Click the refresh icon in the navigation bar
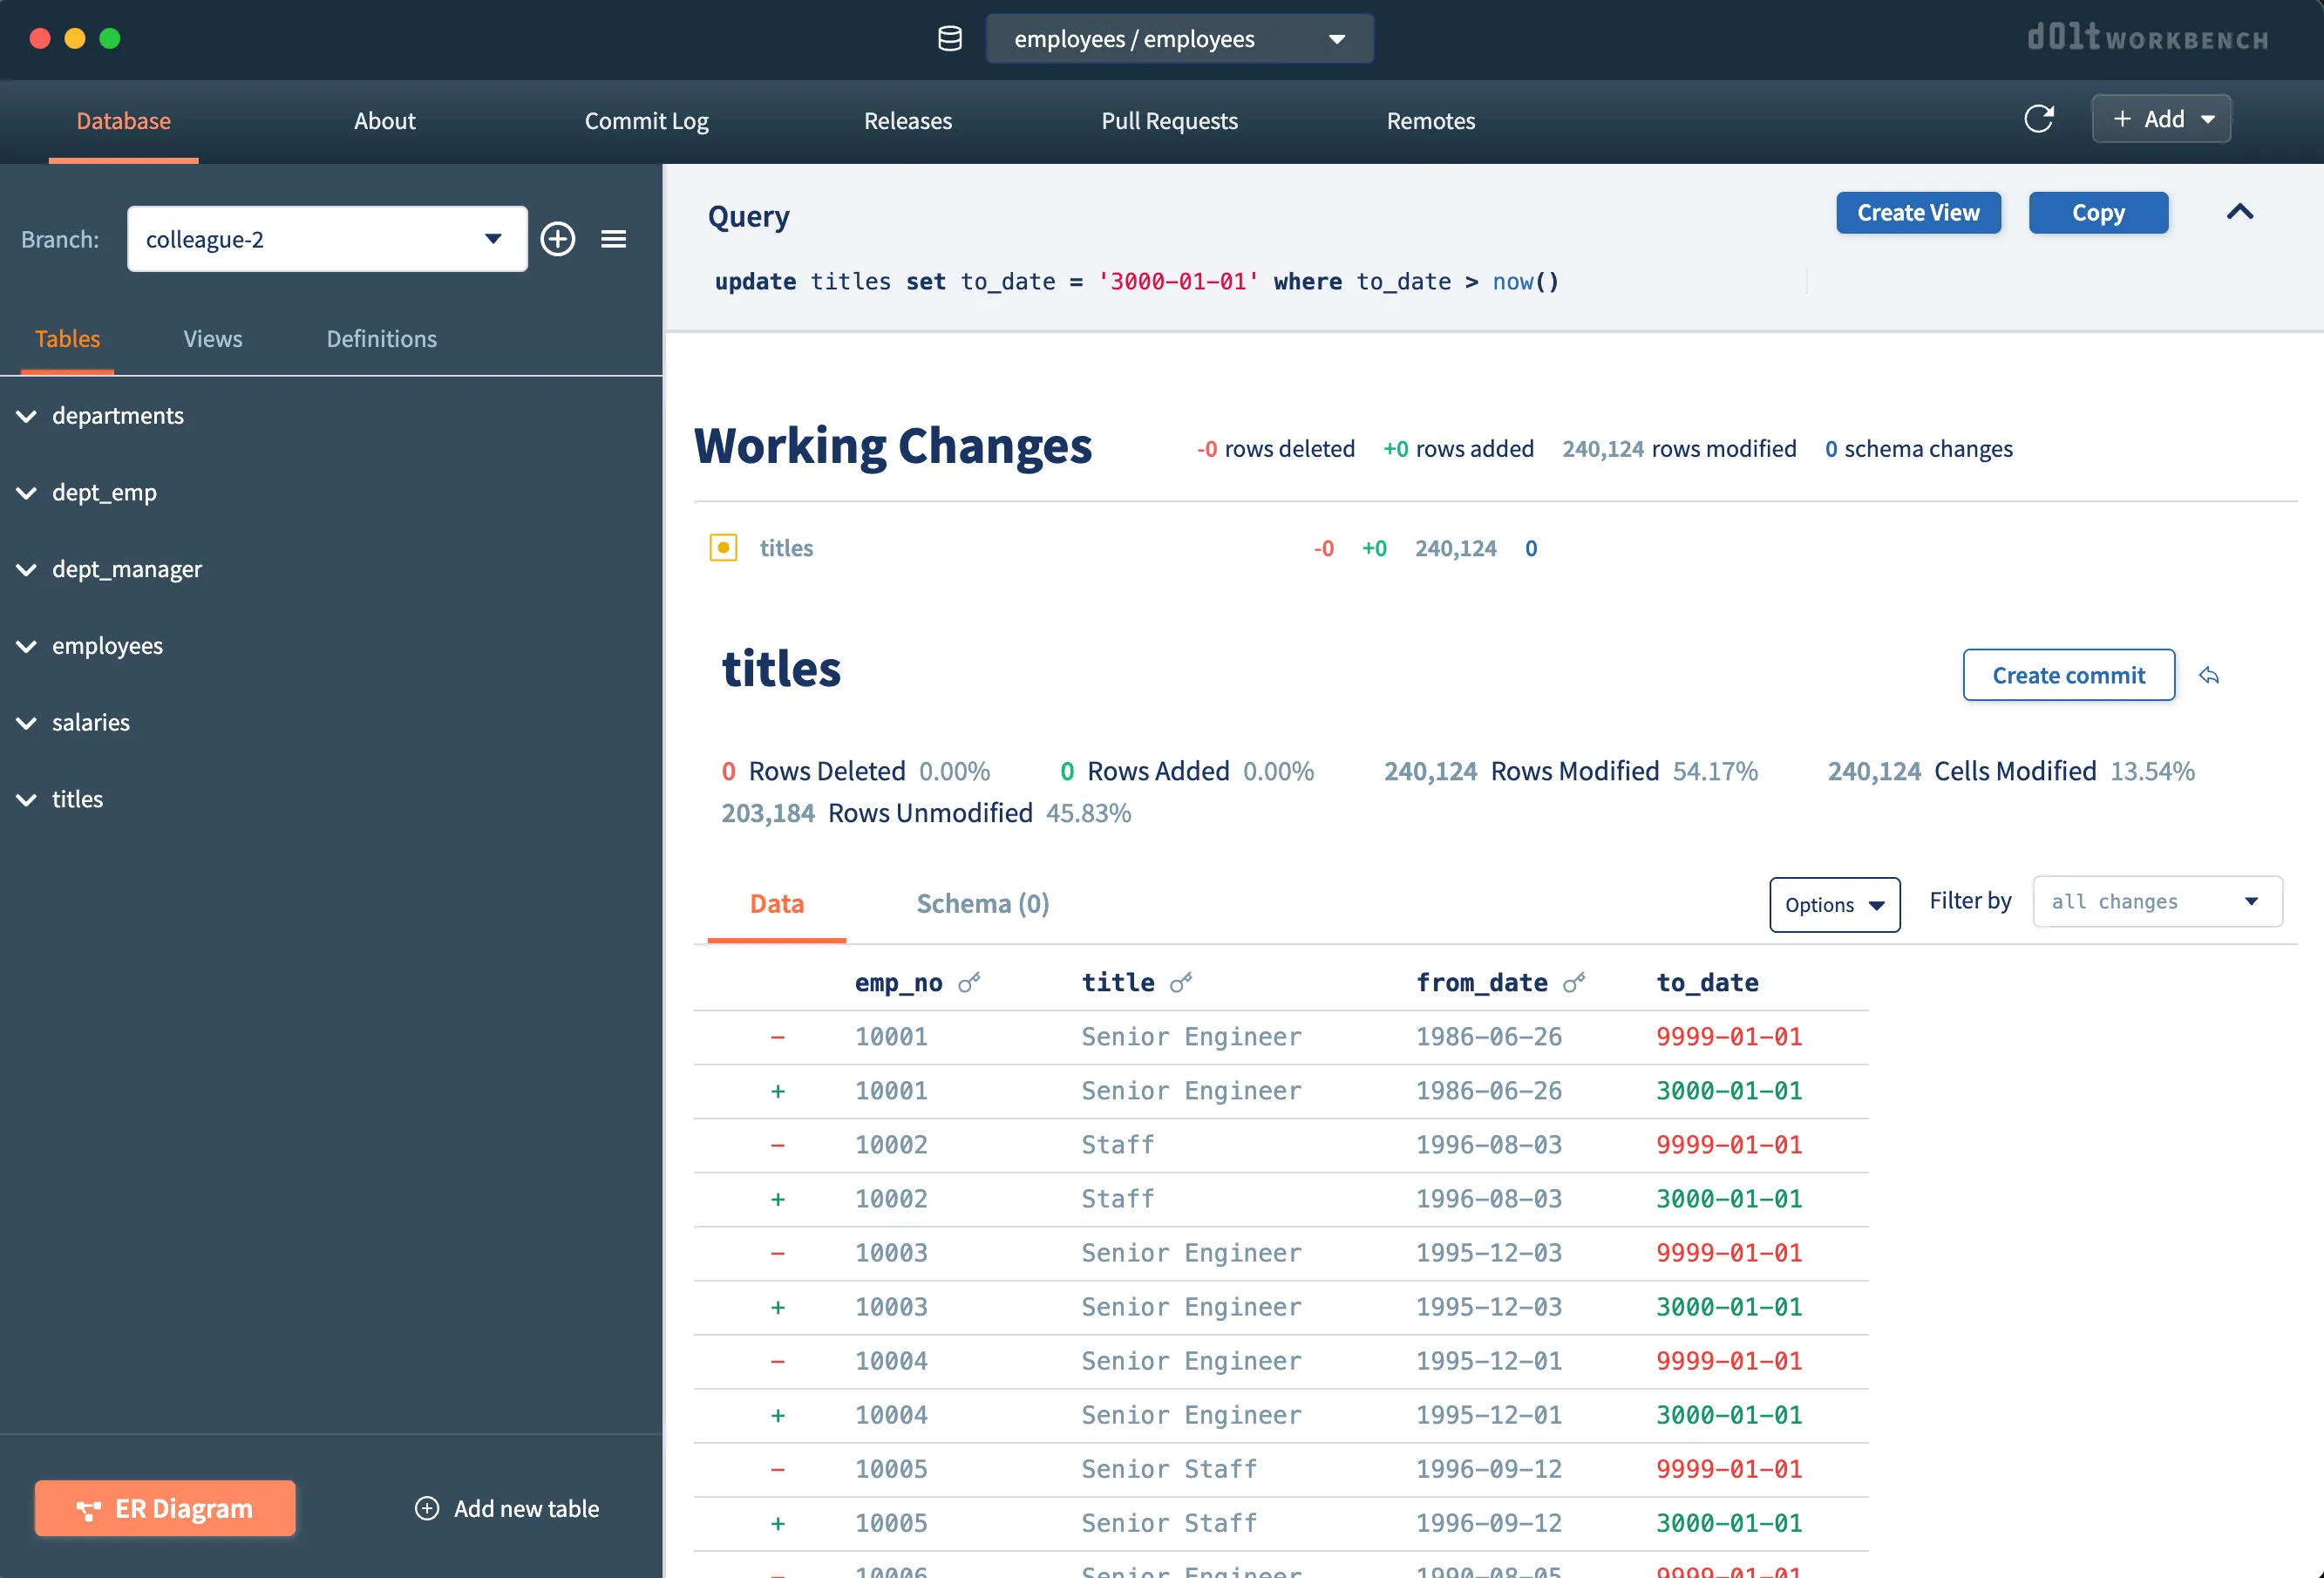This screenshot has height=1578, width=2324. pyautogui.click(x=2040, y=118)
